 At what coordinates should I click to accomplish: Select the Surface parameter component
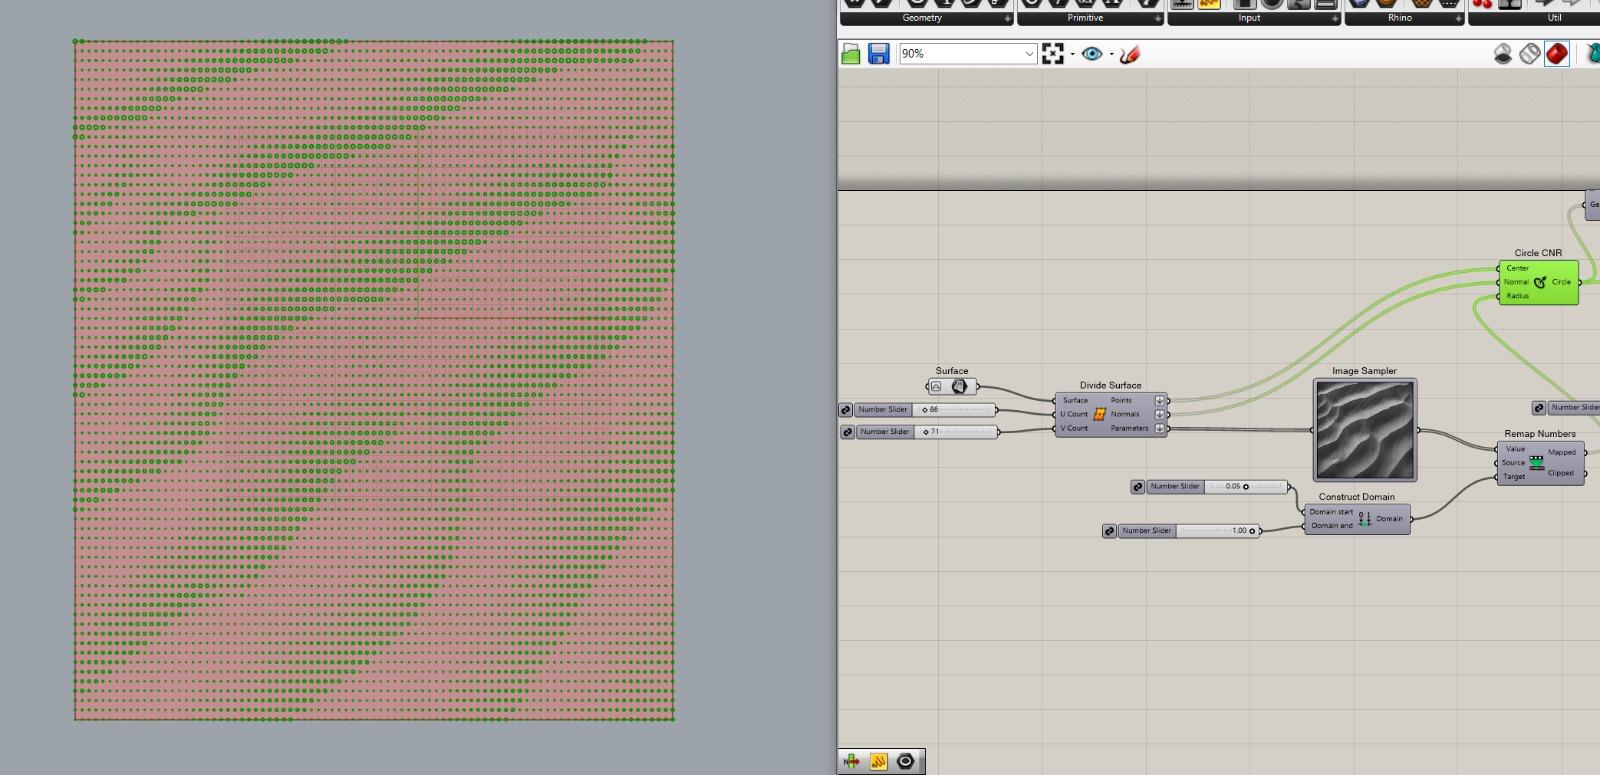point(953,386)
